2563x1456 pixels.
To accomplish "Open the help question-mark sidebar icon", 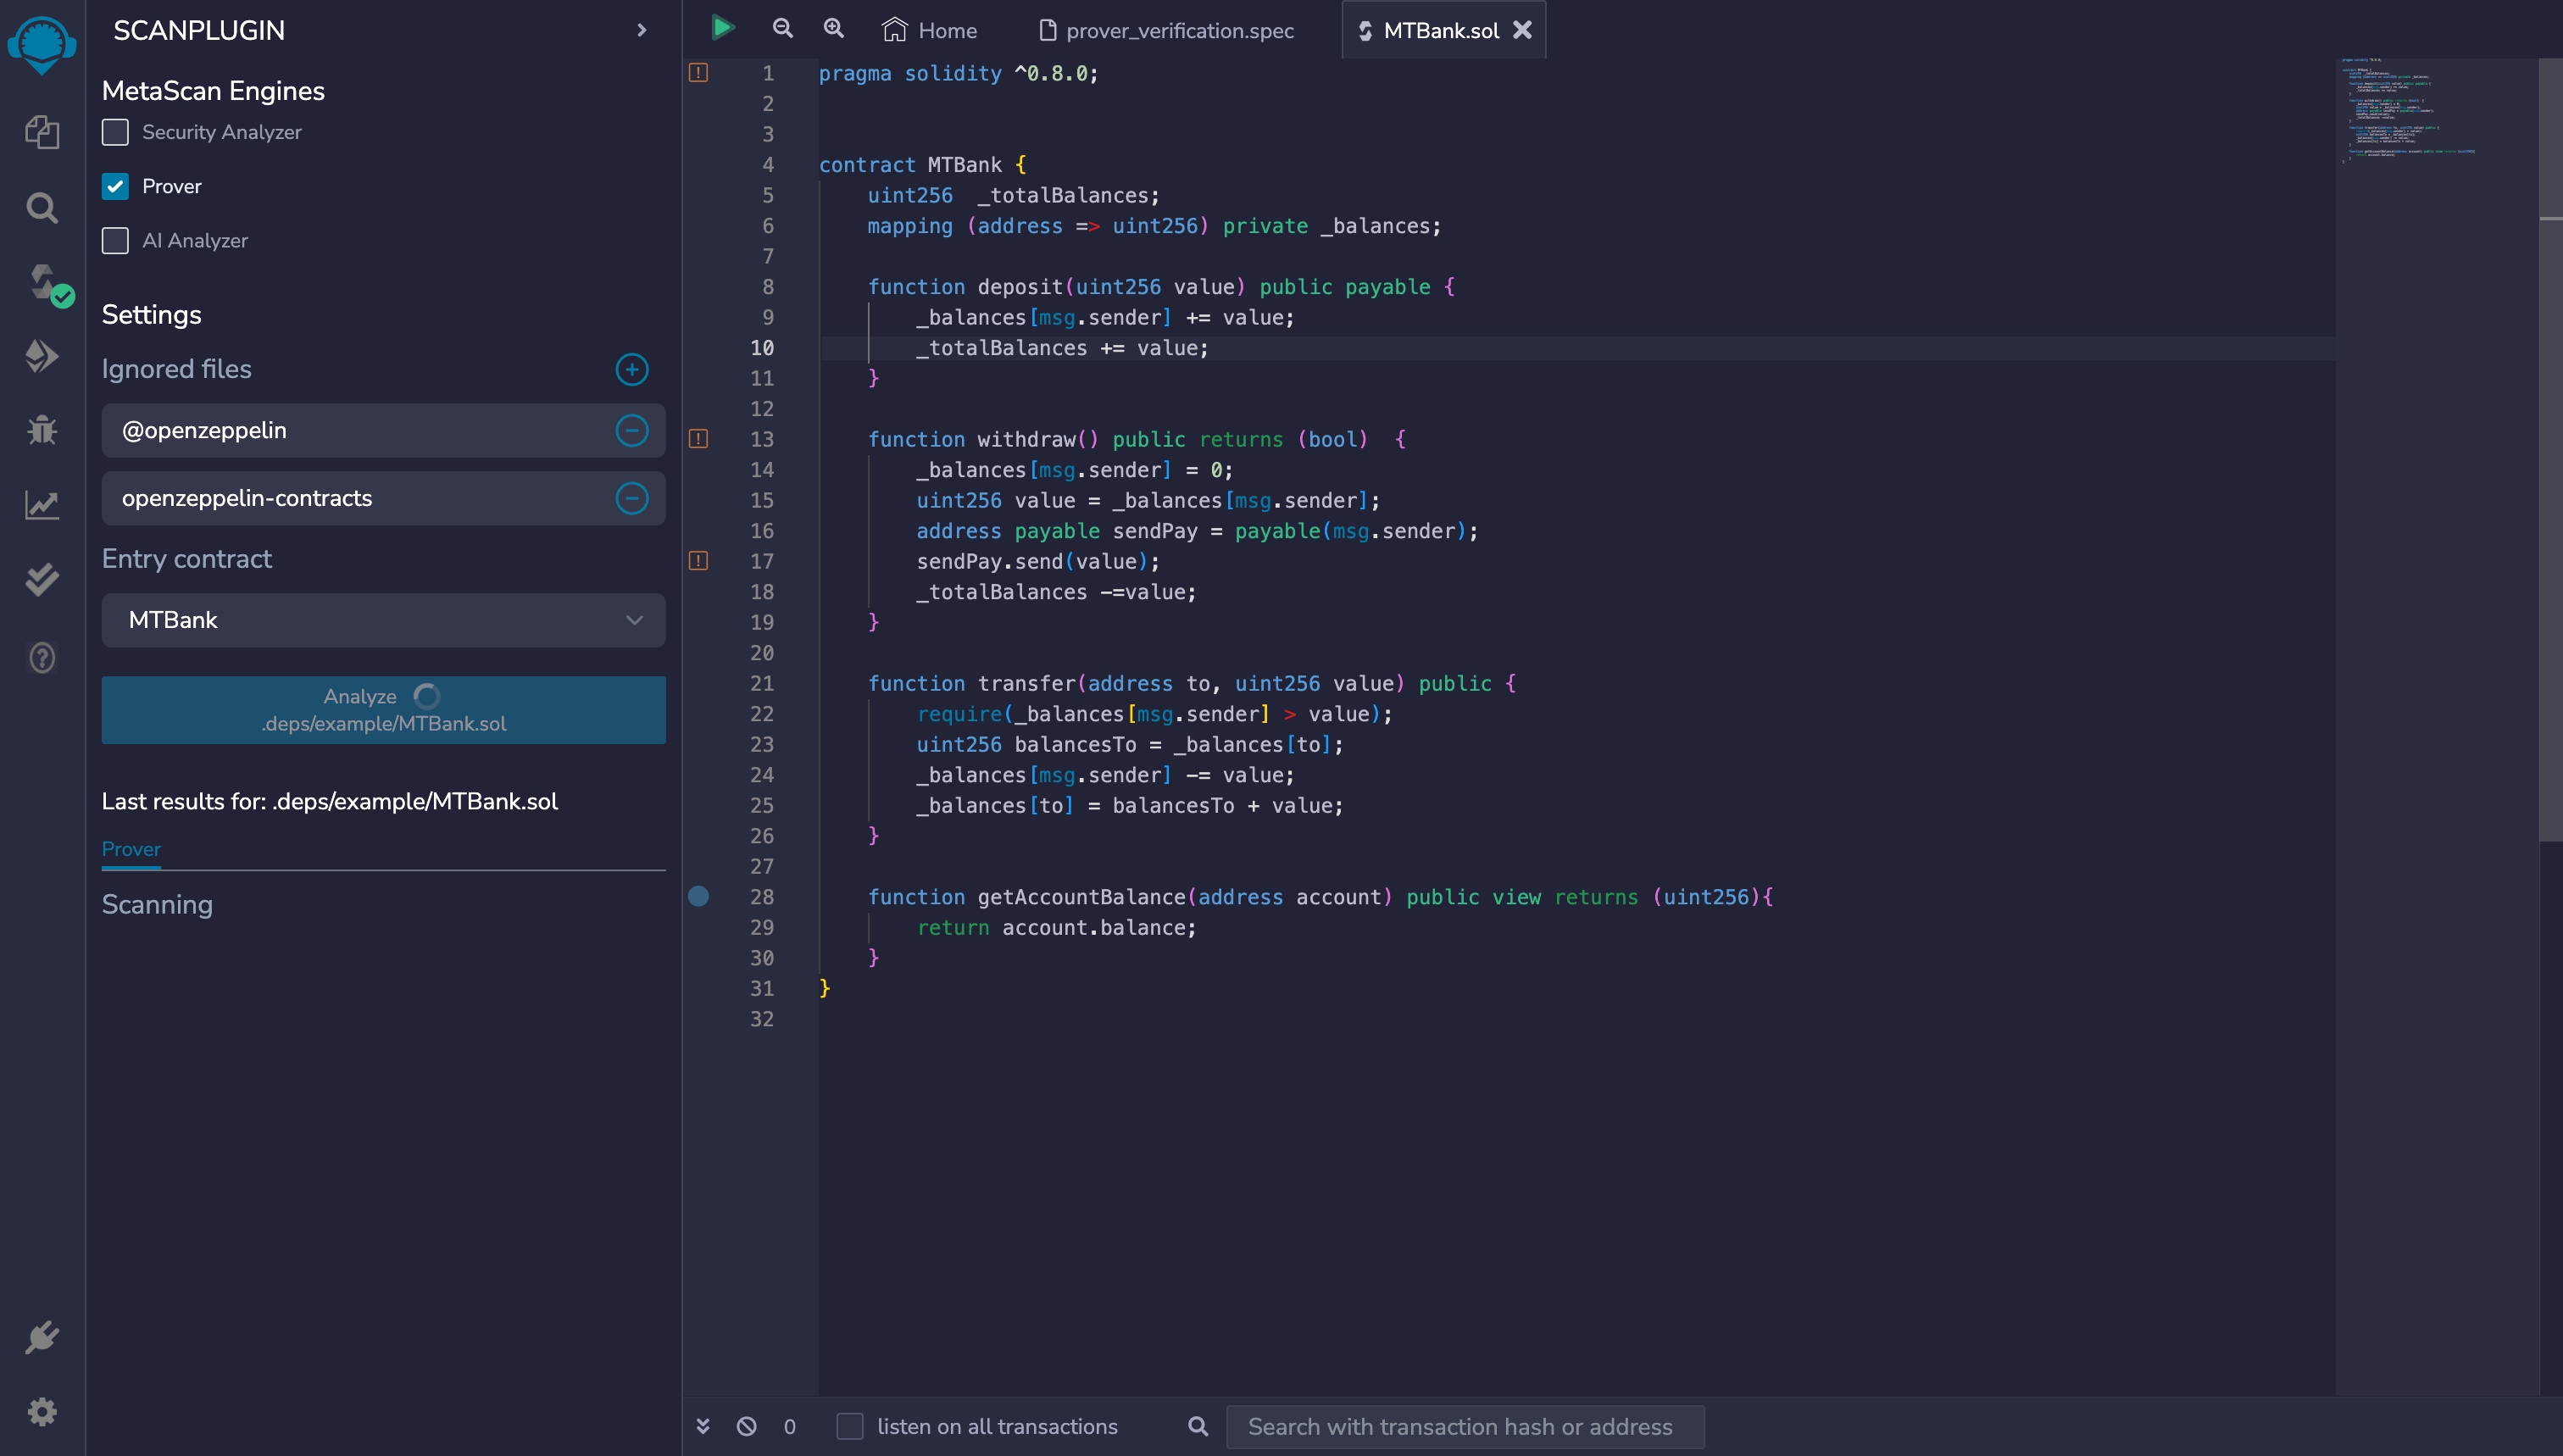I will (42, 657).
